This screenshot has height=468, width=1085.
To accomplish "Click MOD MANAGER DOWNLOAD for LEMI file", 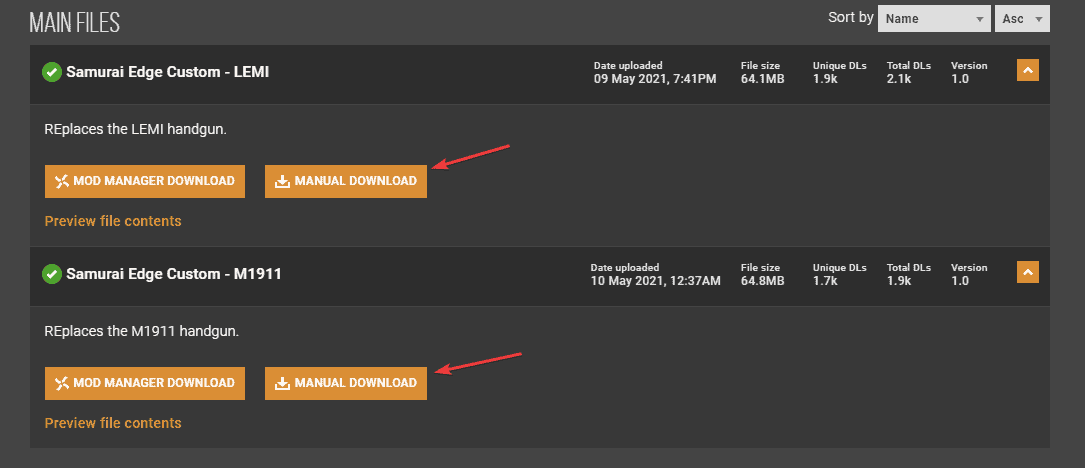I will click(x=145, y=181).
